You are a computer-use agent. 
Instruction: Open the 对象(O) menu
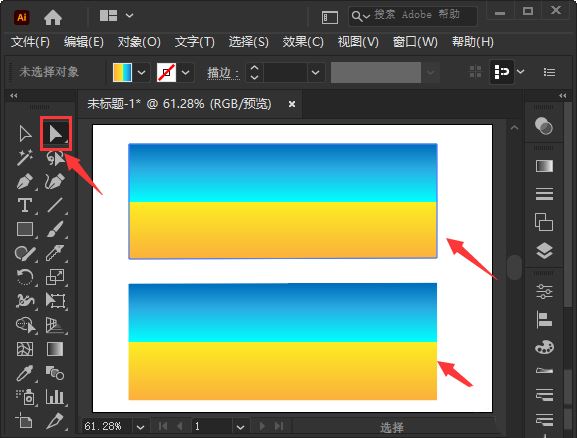point(139,42)
